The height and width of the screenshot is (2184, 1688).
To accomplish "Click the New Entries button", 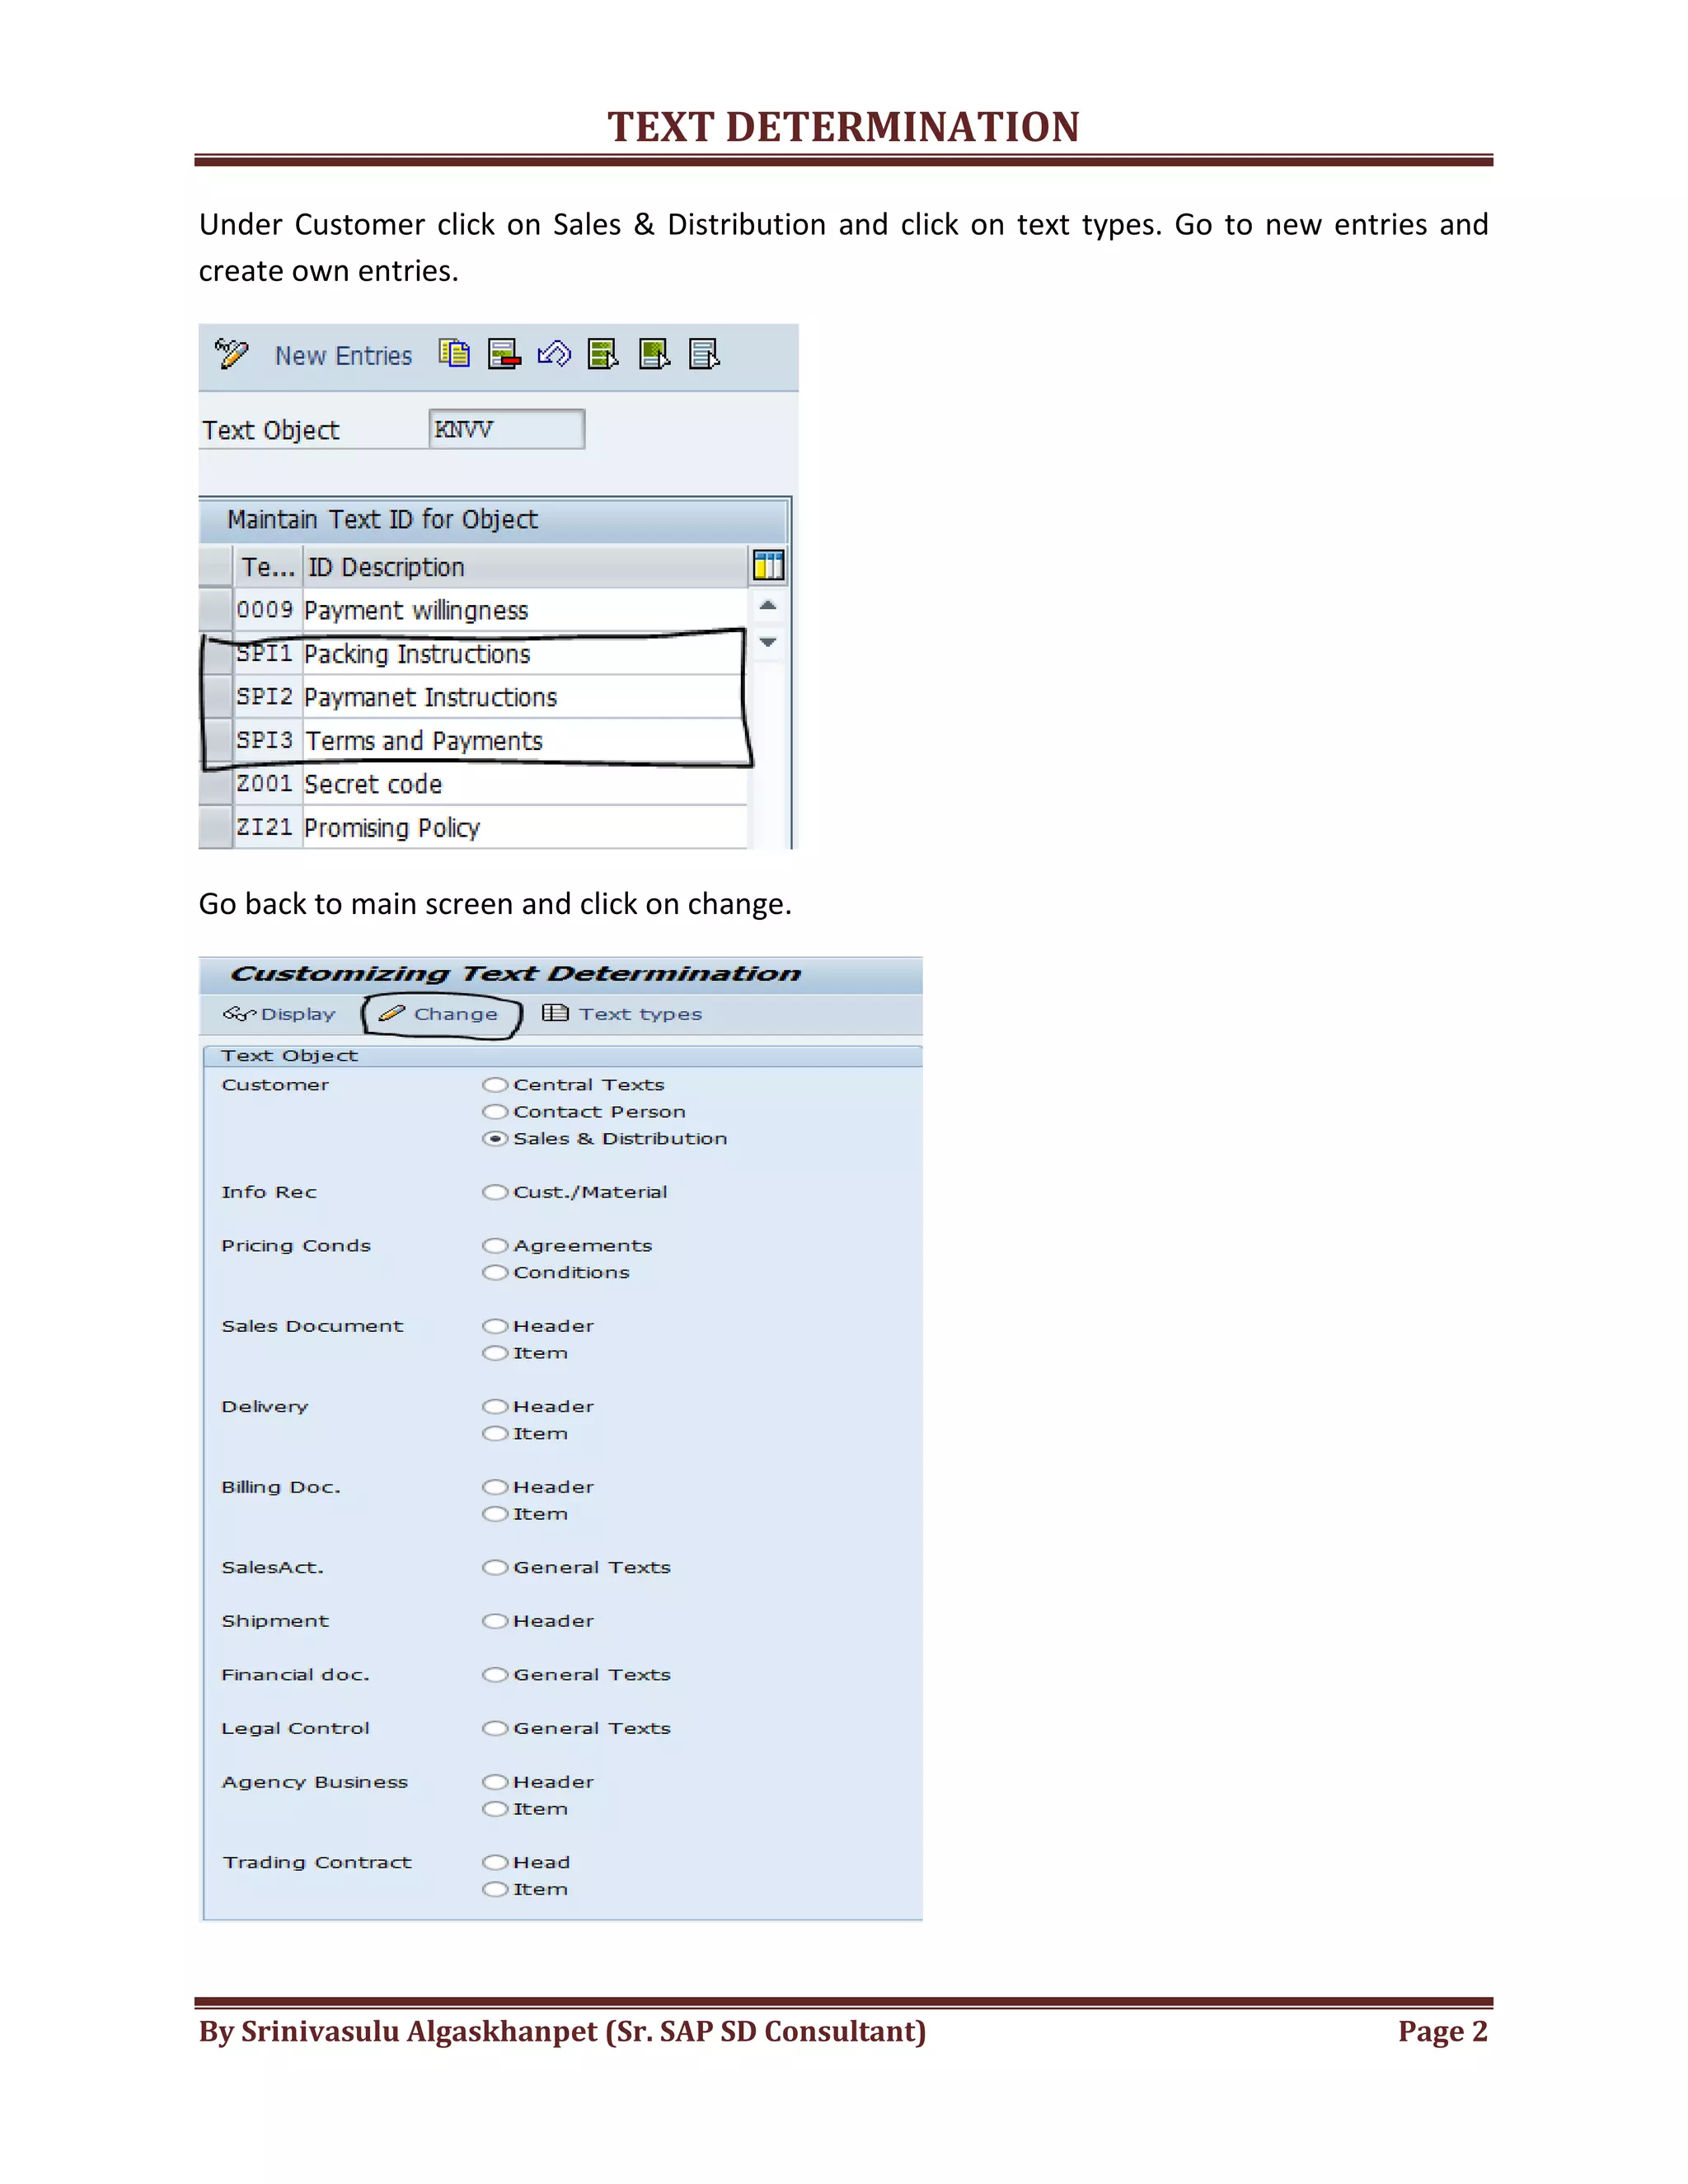I will [343, 356].
